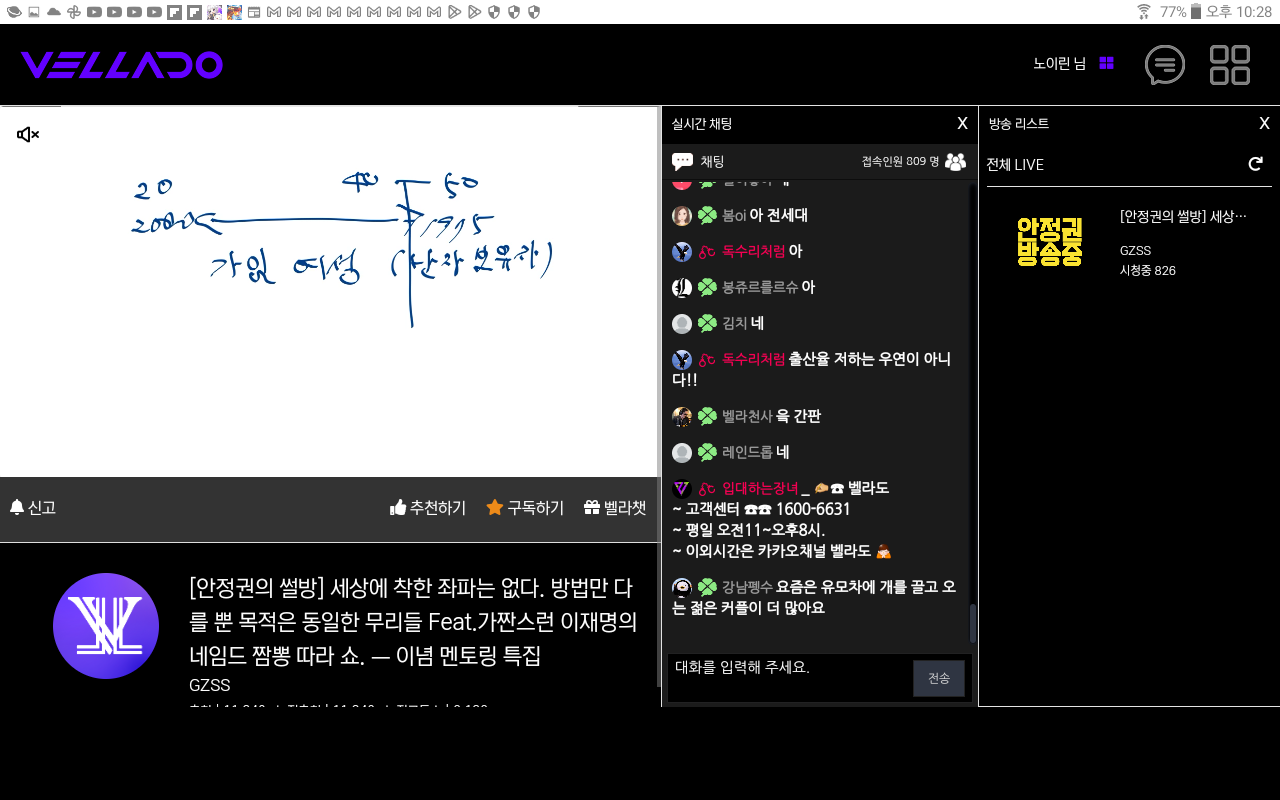The width and height of the screenshot is (1280, 800).
Task: Click the clover badge next to 봄이
Action: point(707,215)
